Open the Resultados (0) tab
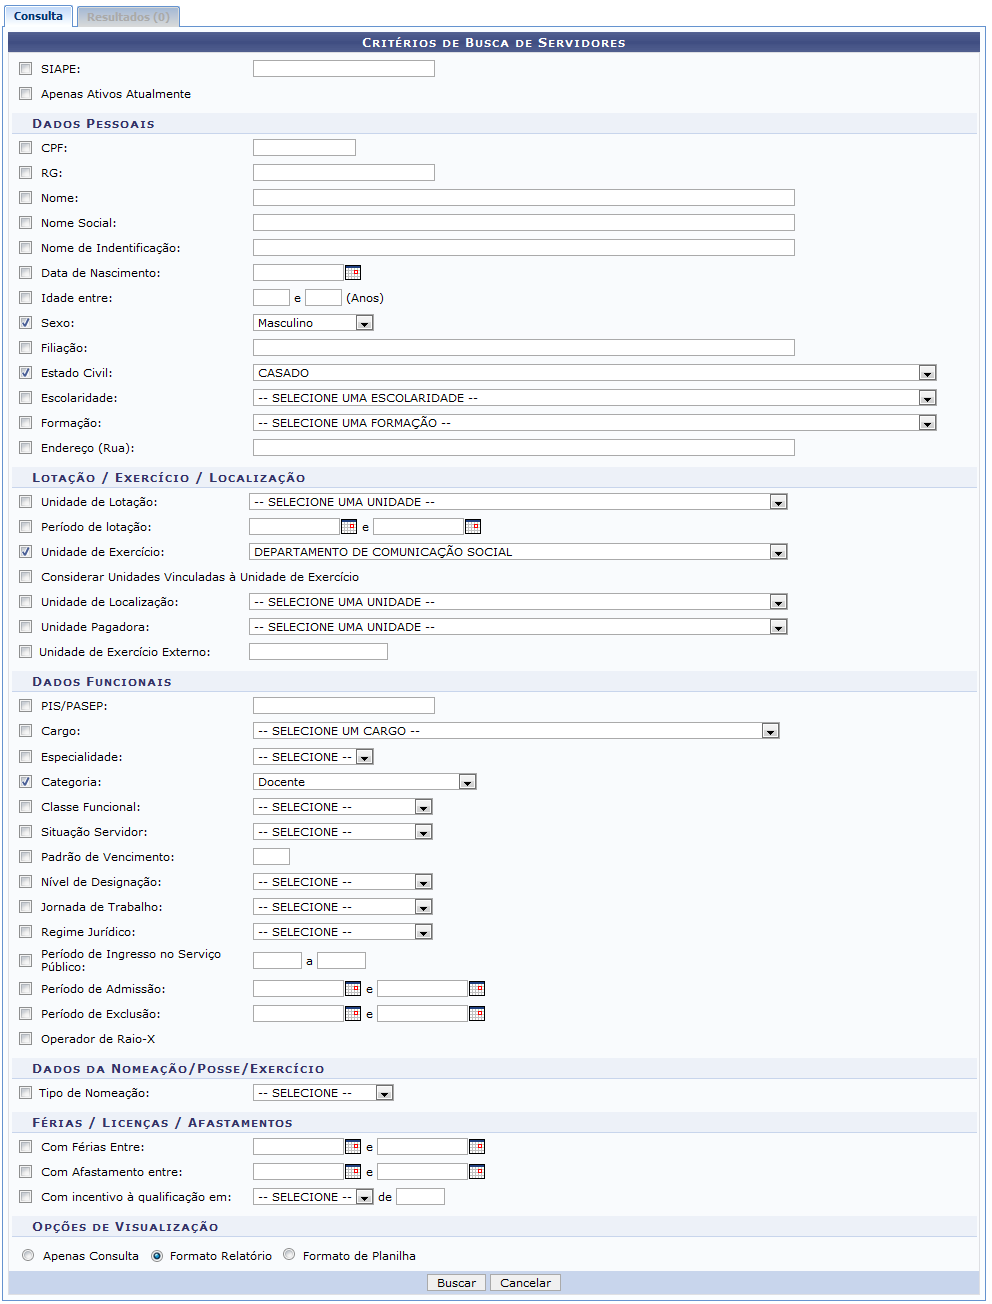Viewport: 992px width, 1304px height. [x=128, y=17]
